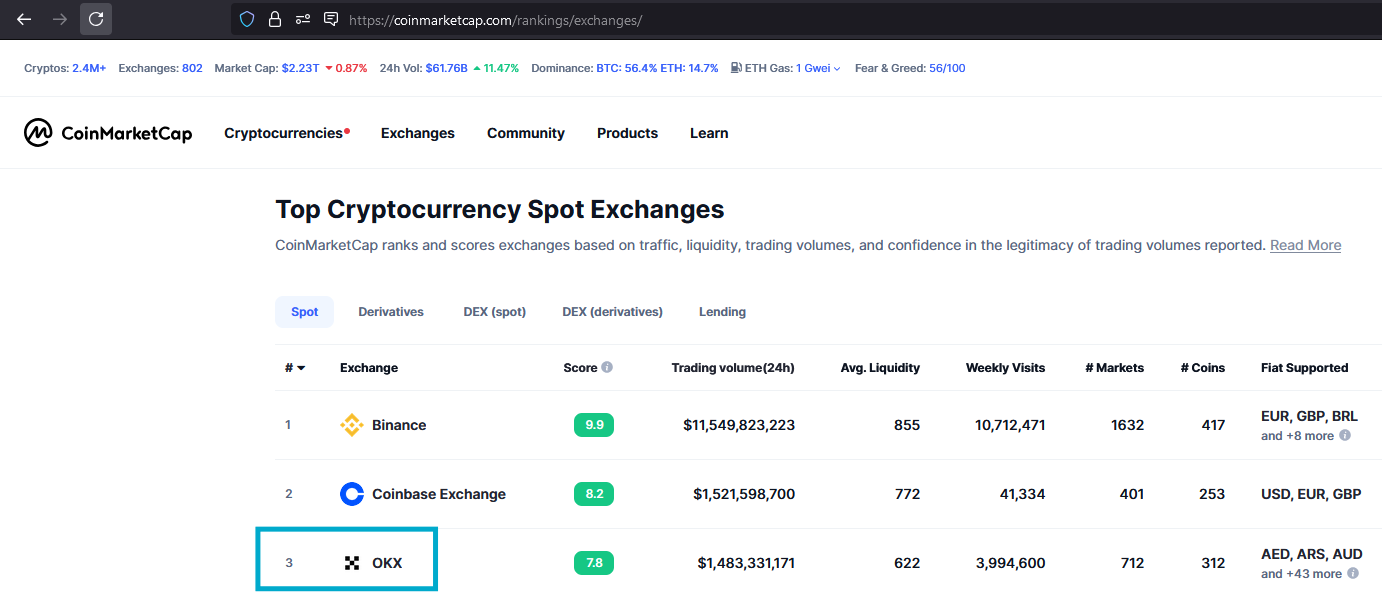Open the Products menu
The height and width of the screenshot is (596, 1382).
627,133
